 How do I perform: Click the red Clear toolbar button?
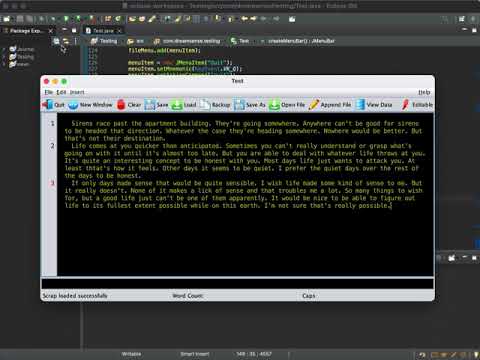pyautogui.click(x=129, y=105)
